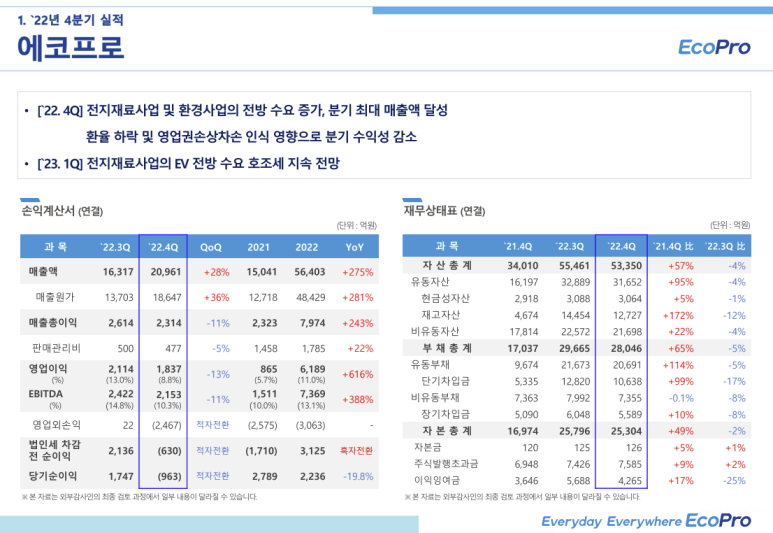773x533 pixels.
Task: Select the table title '손익계산서 (연결)'
Action: click(x=62, y=211)
